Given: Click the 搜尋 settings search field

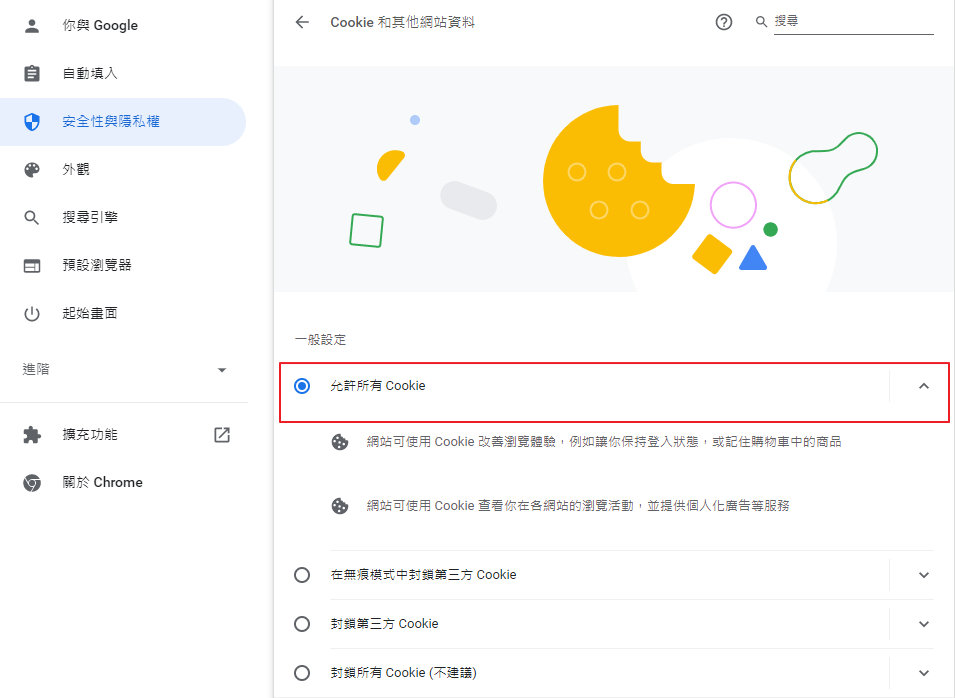Looking at the screenshot, I should [853, 22].
